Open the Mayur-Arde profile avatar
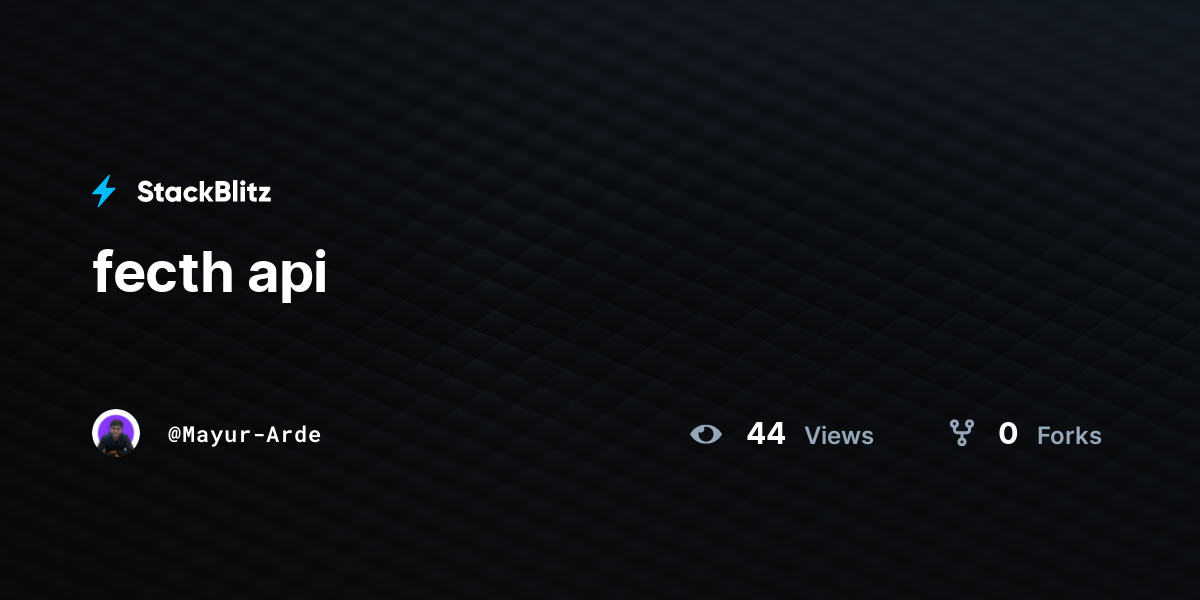 coord(116,434)
